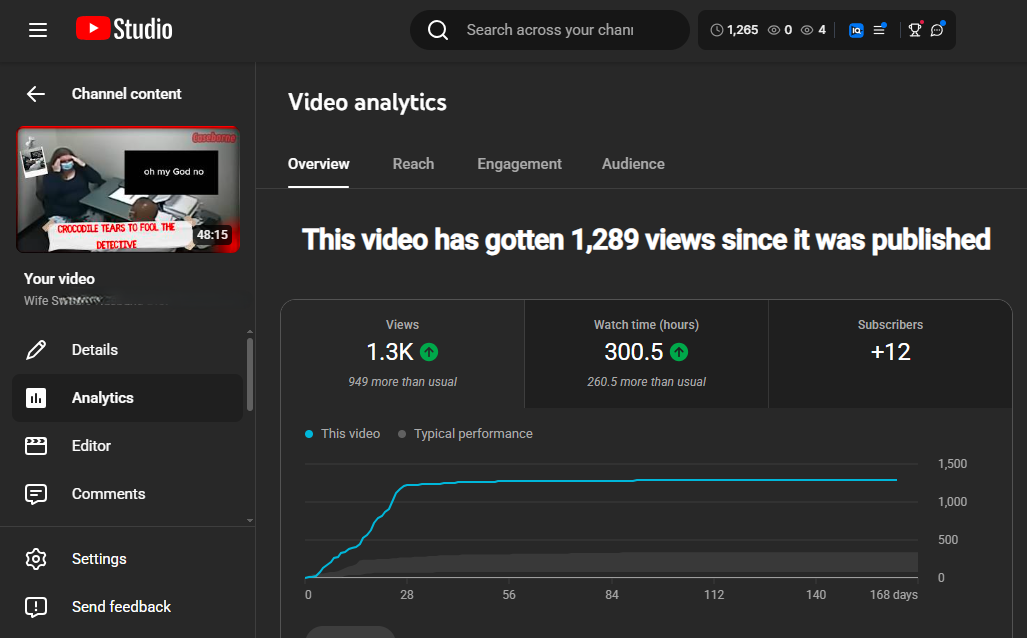
Task: Click the list menu icon with blue dot
Action: tap(879, 30)
